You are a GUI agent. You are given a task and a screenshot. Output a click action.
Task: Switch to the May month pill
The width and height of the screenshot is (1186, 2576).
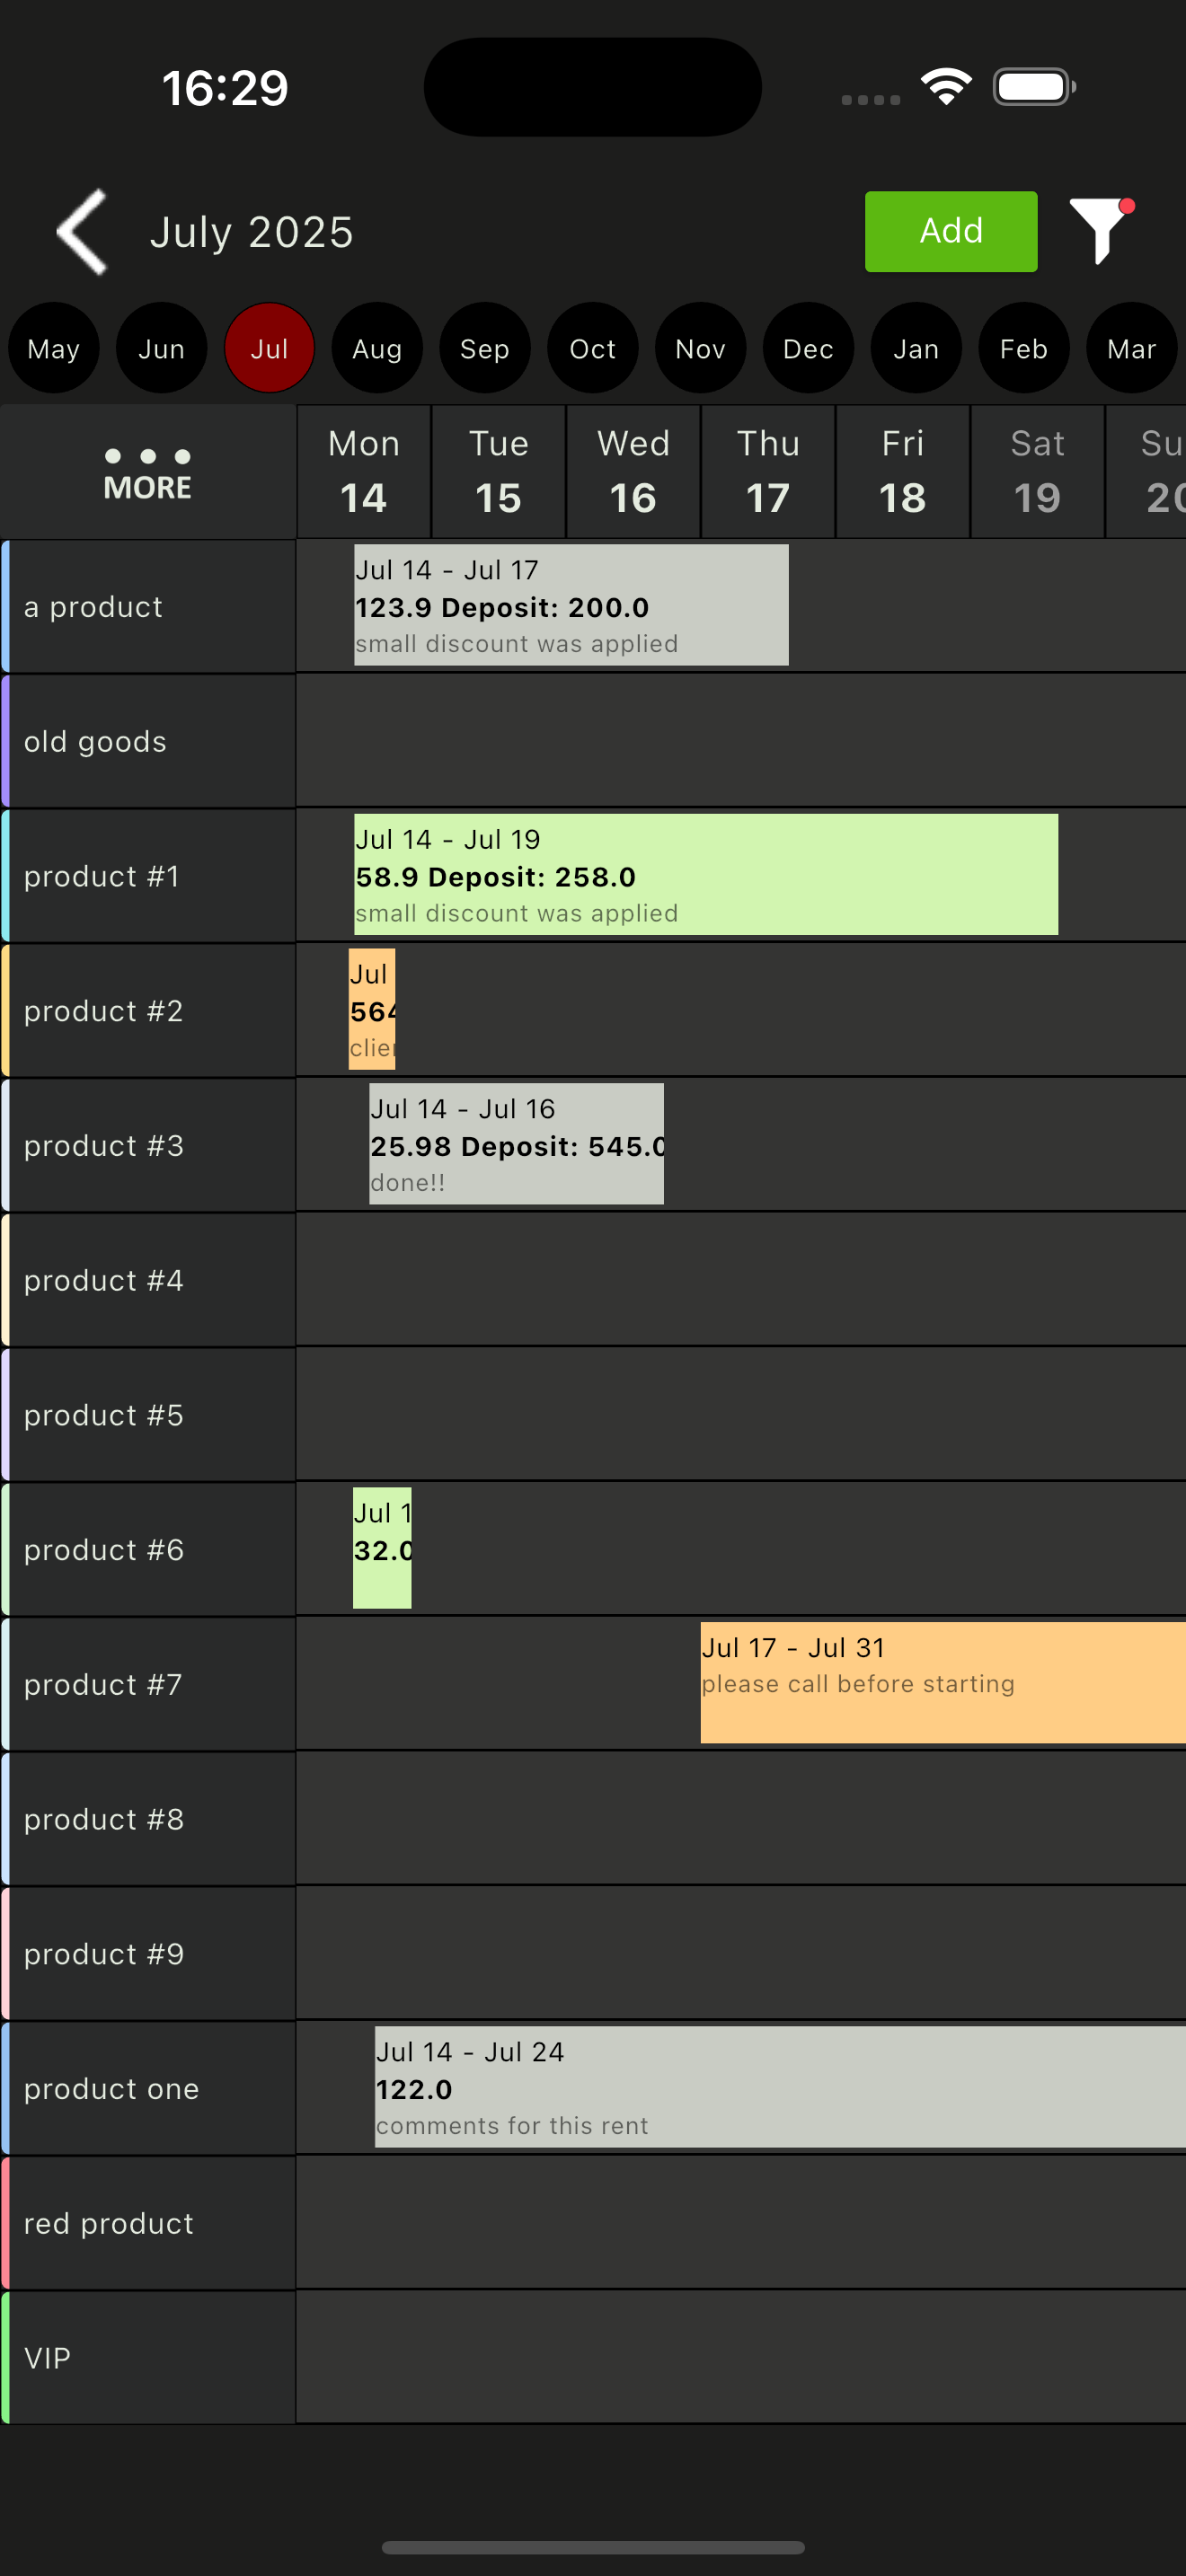(54, 348)
